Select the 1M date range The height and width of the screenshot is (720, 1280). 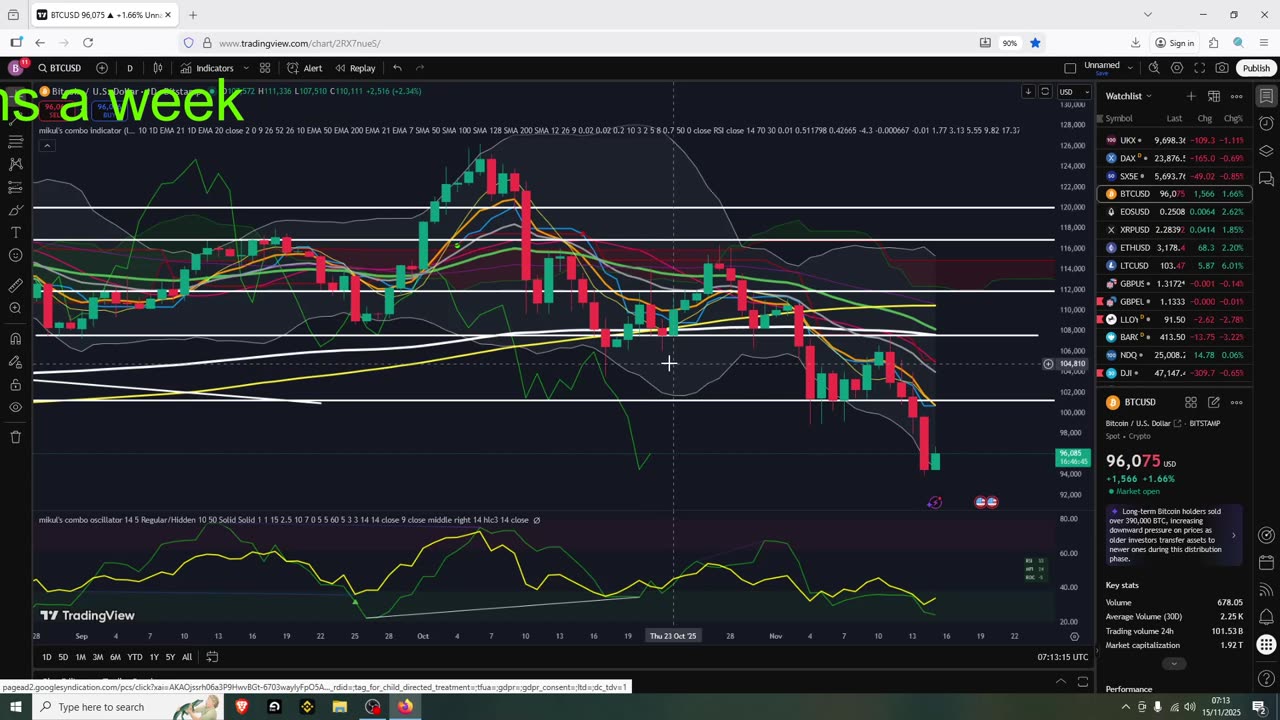[80, 657]
